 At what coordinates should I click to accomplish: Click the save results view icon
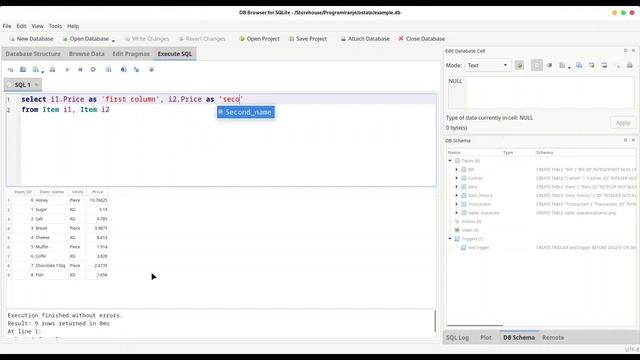[x=108, y=70]
